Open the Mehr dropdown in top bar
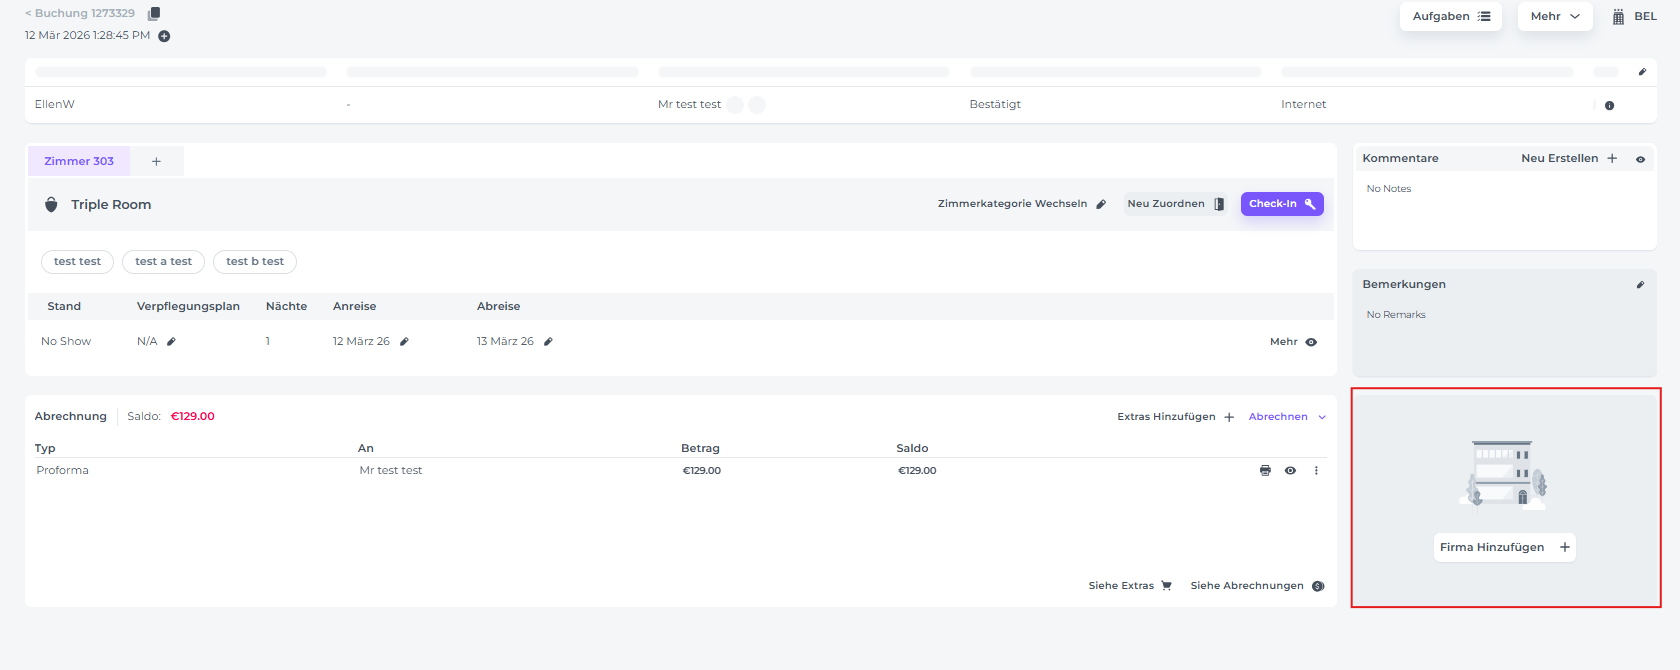 coord(1554,16)
